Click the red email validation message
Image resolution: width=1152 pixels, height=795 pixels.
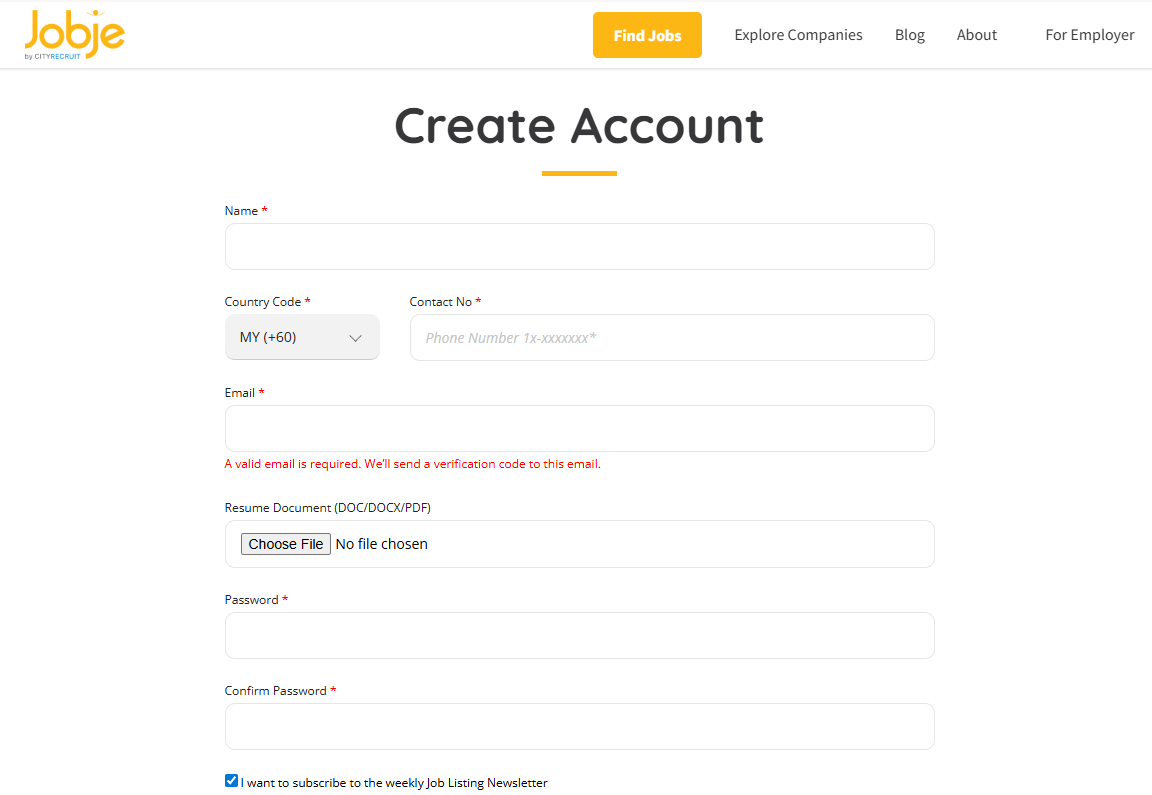(412, 464)
